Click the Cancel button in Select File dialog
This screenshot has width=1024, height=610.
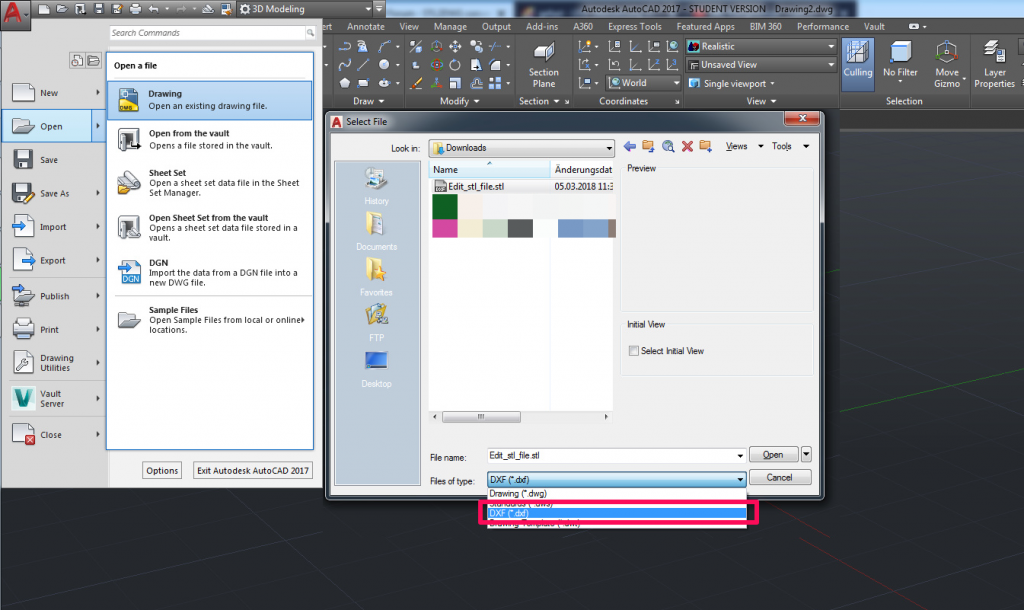(x=780, y=477)
